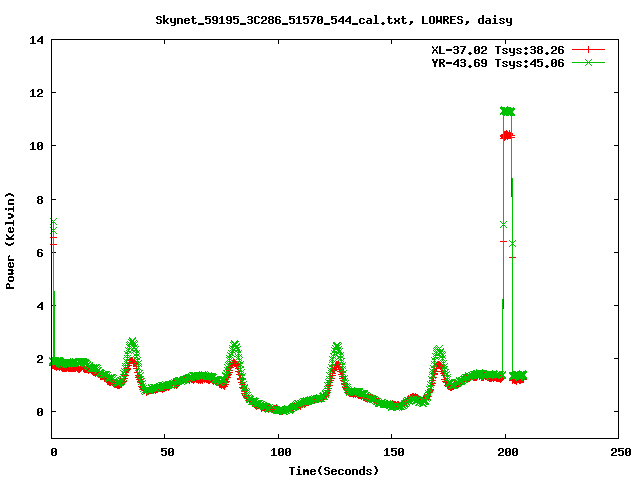This screenshot has height=480, width=640.
Task: Click y-axis tick label 12
Action: click(x=37, y=93)
